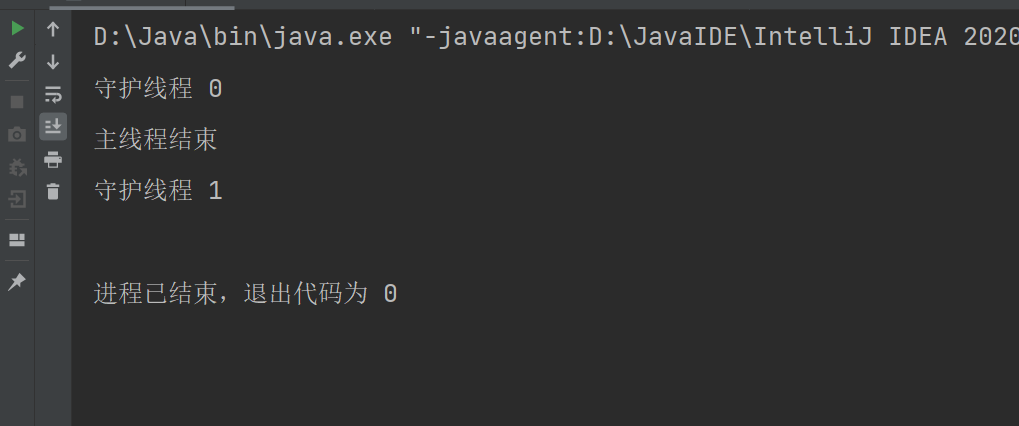Clear console with trash can icon
Image resolution: width=1019 pixels, height=426 pixels.
coord(53,192)
